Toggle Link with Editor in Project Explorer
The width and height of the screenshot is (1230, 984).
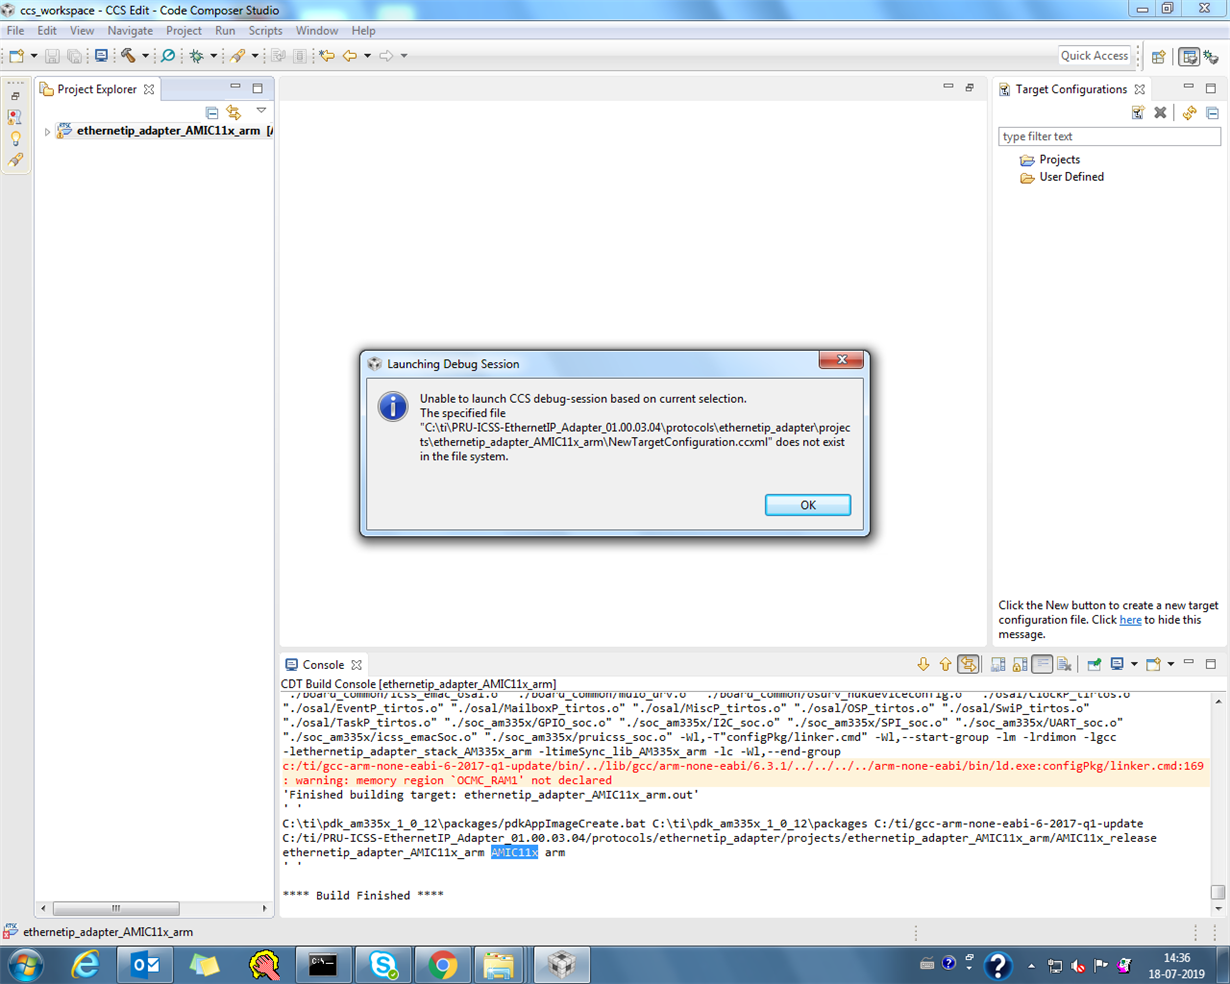pos(234,113)
